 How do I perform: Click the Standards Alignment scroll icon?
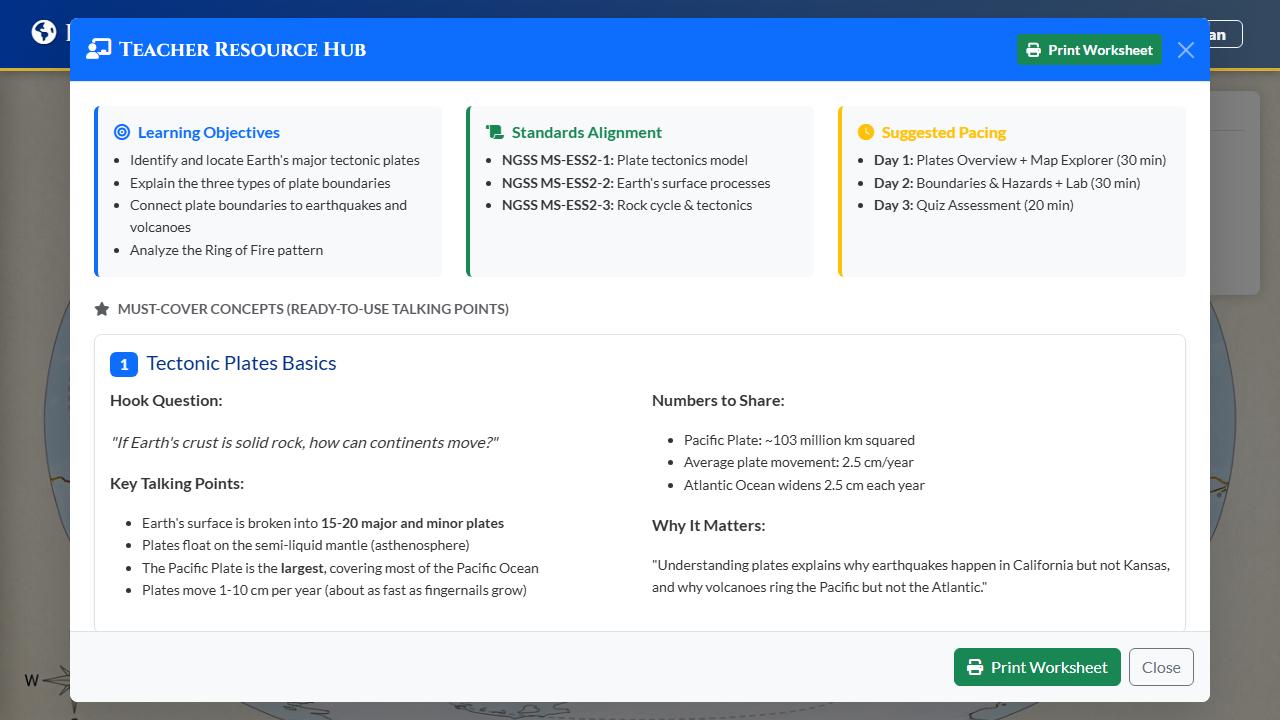(494, 132)
